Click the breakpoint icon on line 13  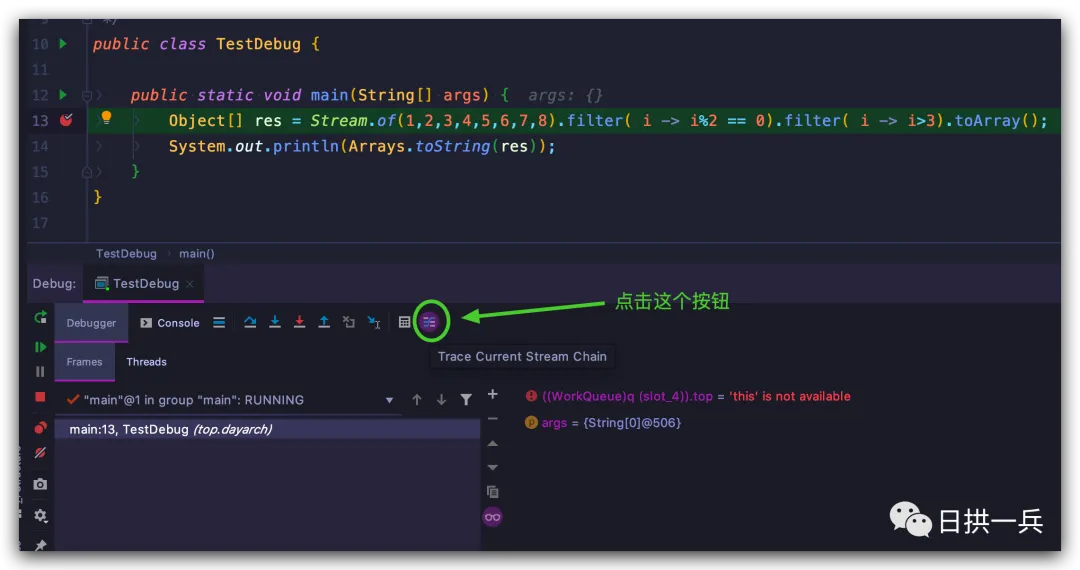point(66,120)
